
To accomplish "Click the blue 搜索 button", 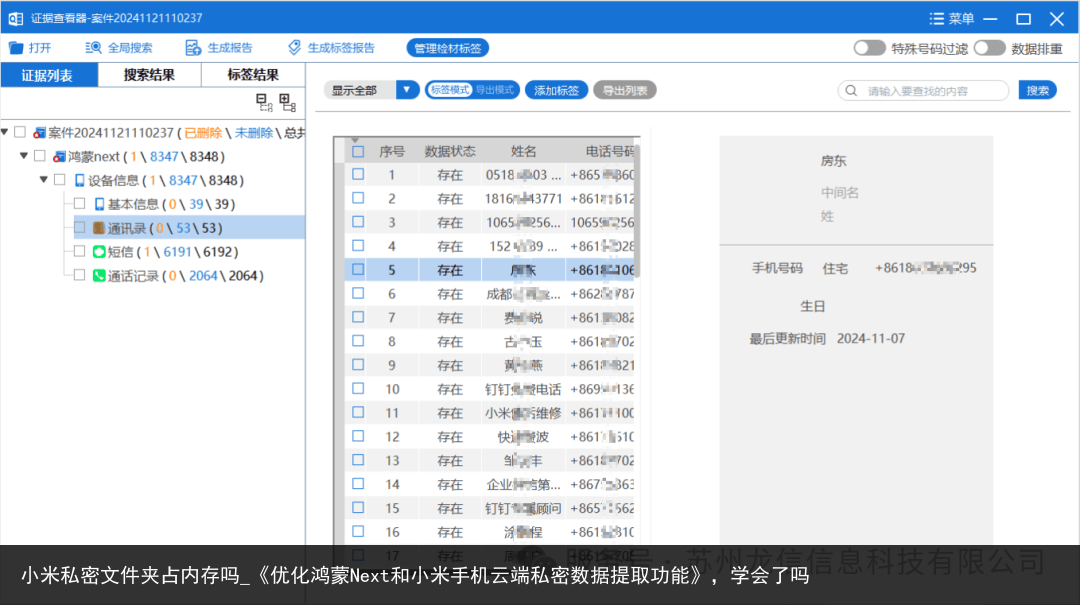I will (x=1037, y=90).
